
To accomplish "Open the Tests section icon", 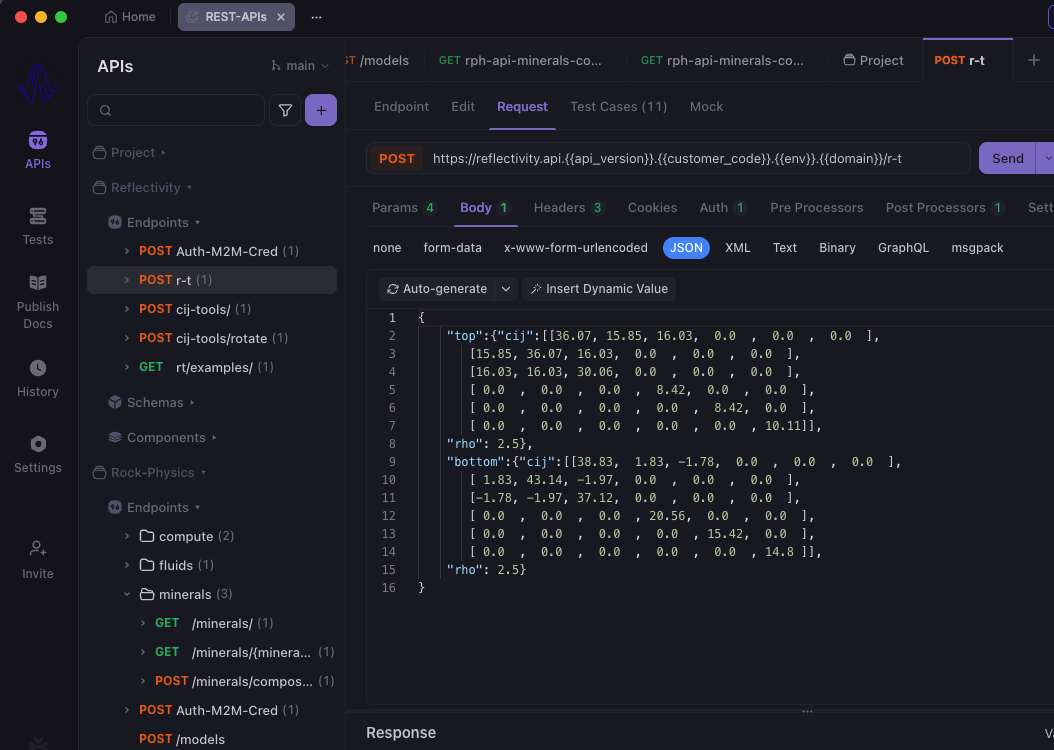I will (x=38, y=216).
